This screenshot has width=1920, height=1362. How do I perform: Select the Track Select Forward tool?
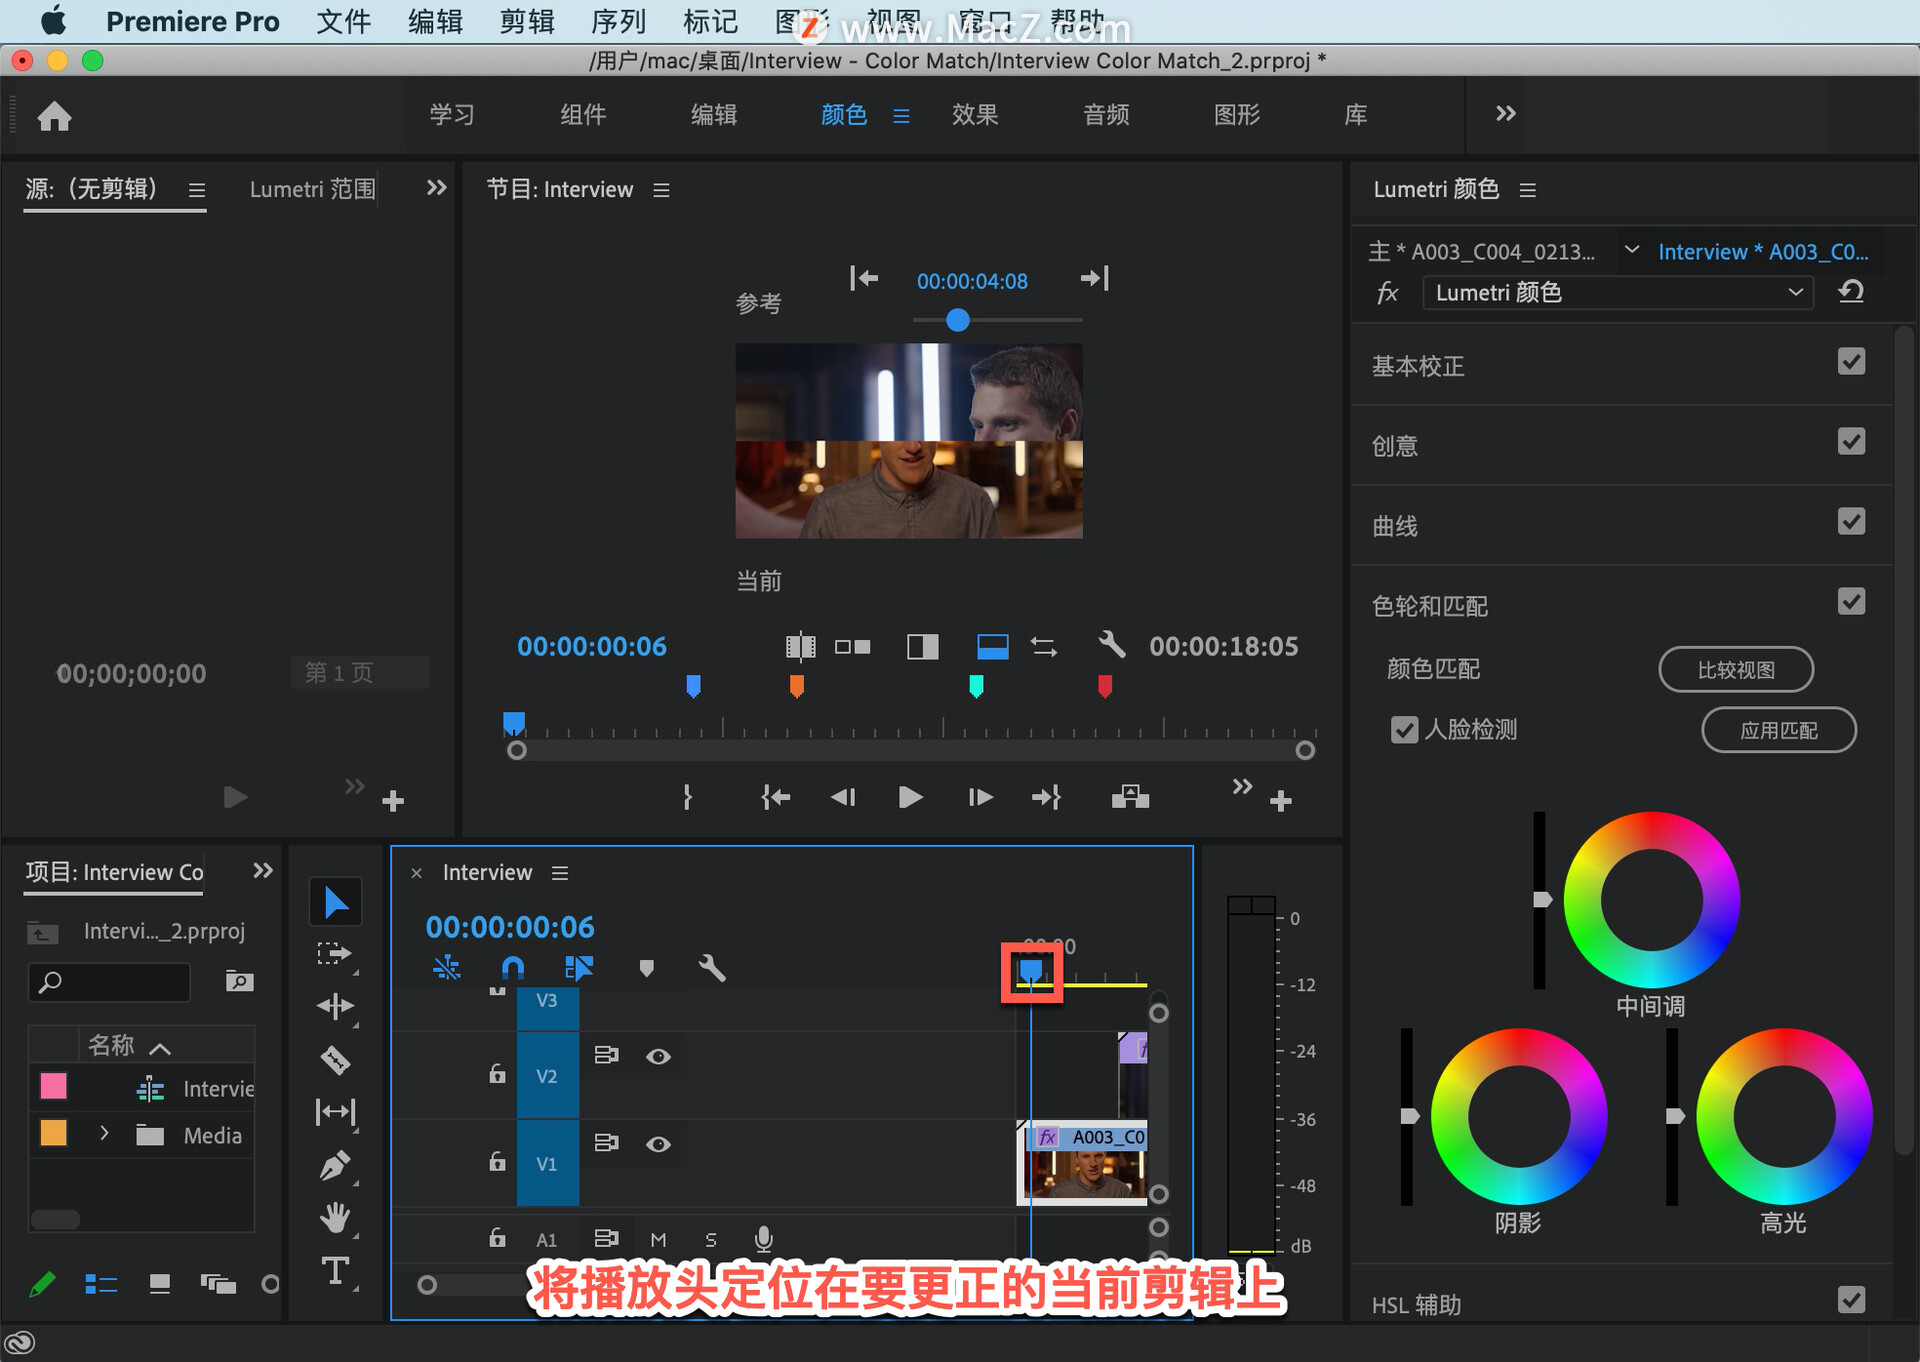click(335, 954)
